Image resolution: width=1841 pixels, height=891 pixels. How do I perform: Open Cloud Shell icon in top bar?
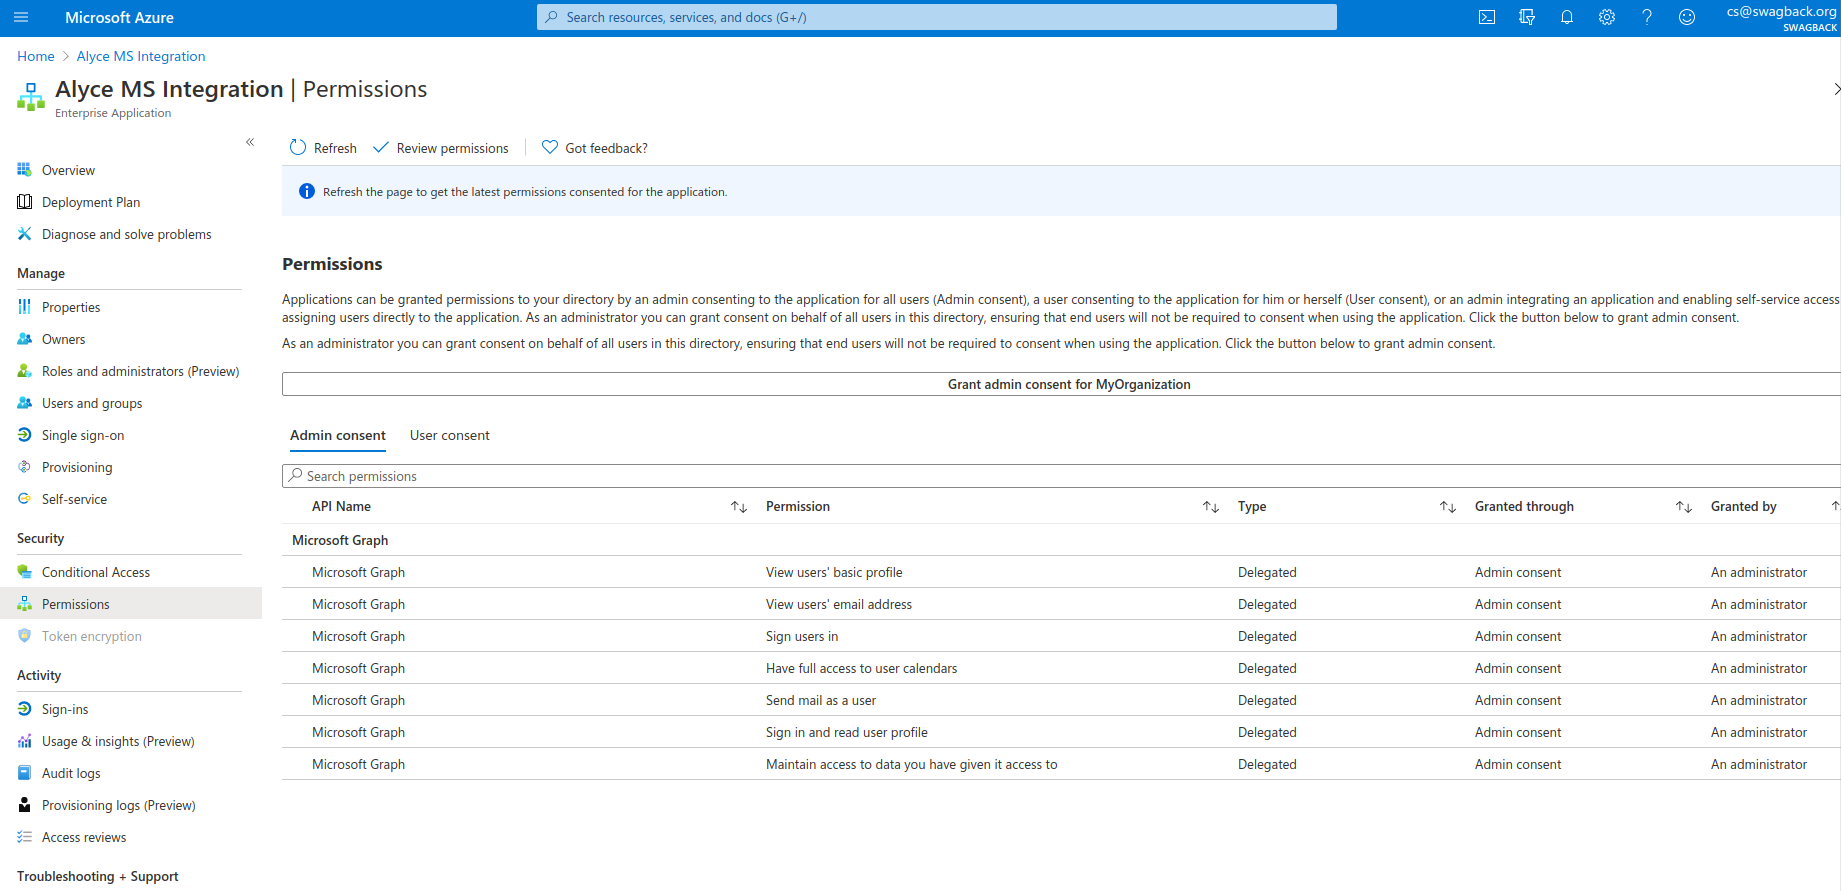[x=1487, y=17]
